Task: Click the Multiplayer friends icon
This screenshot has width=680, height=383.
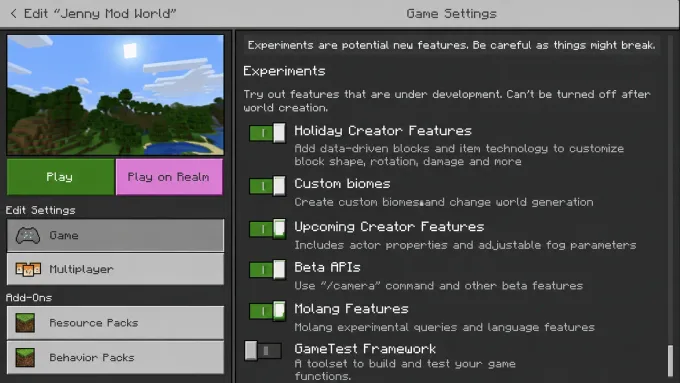Action: point(28,269)
